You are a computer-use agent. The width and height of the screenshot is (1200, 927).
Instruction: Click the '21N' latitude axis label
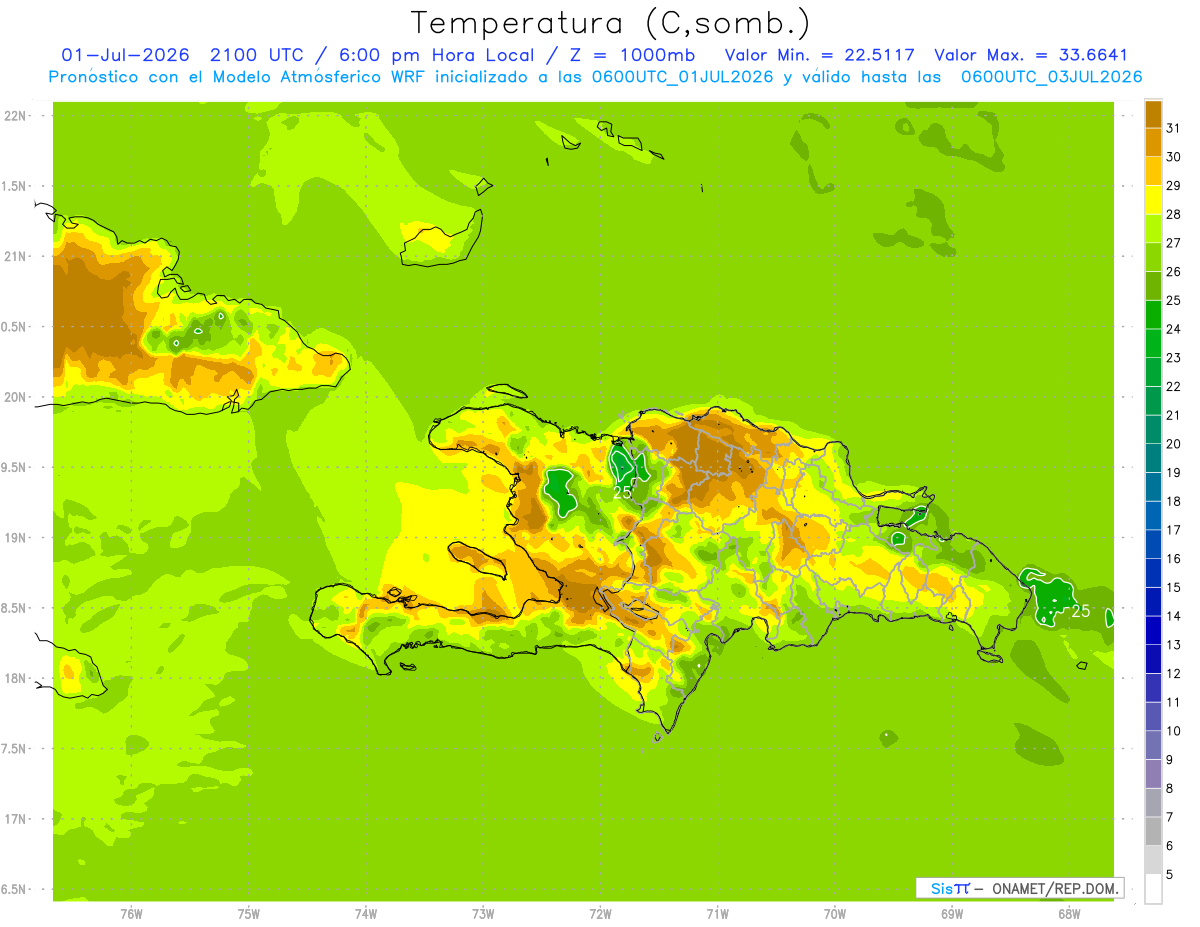coord(15,256)
